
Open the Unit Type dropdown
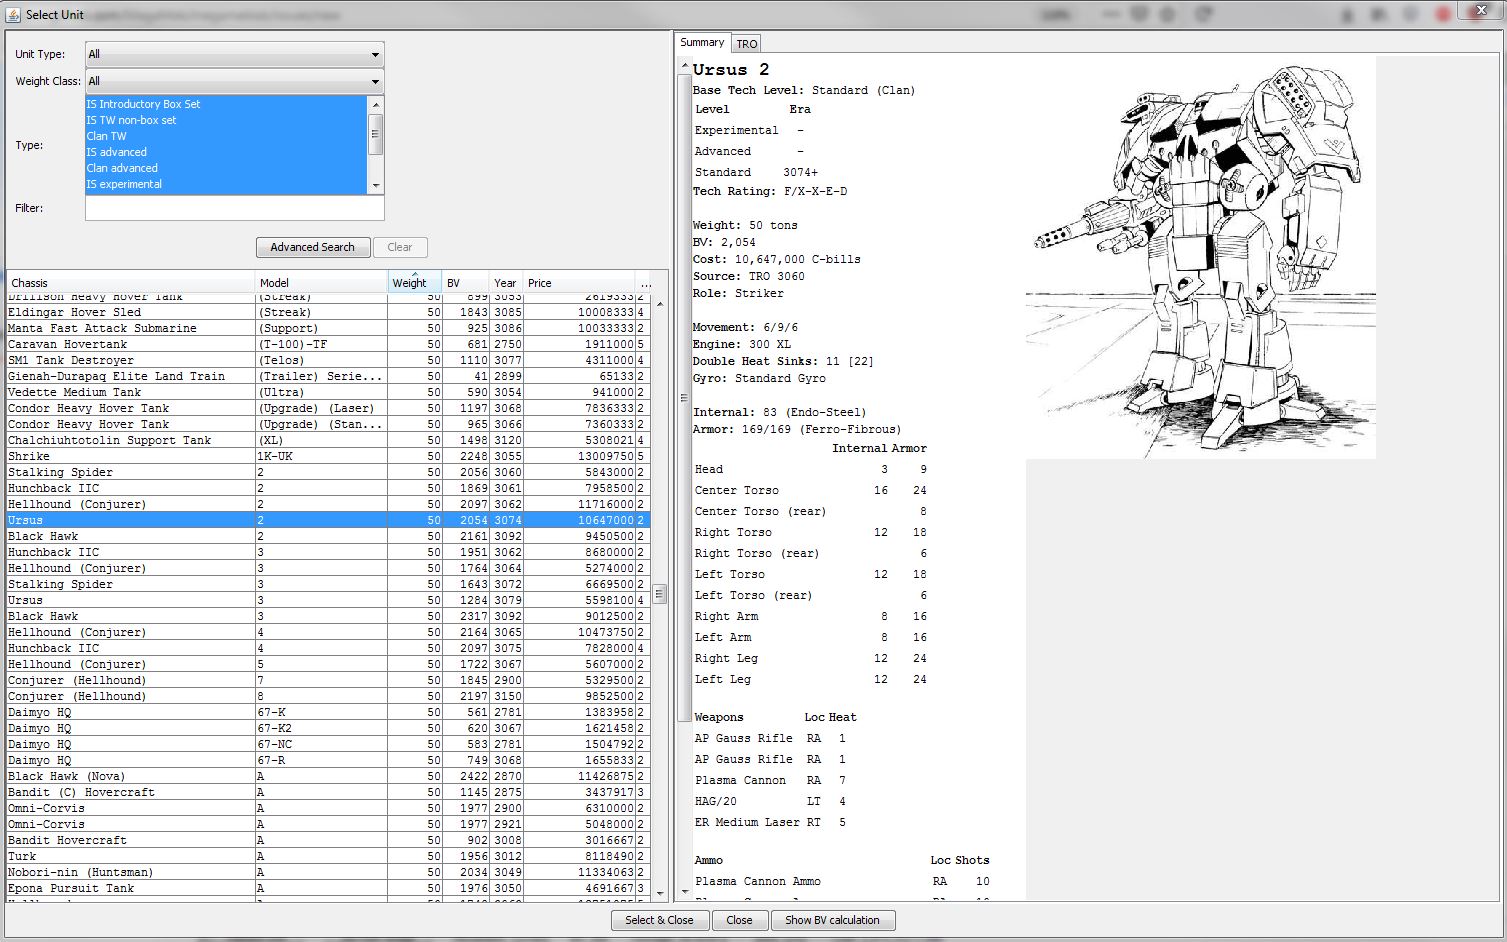click(234, 54)
